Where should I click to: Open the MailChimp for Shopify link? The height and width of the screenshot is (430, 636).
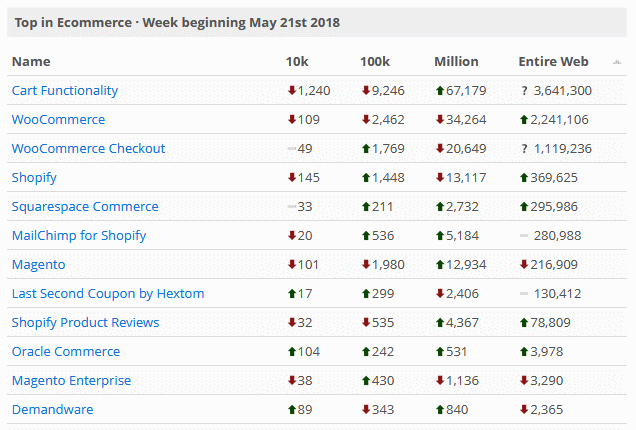point(79,236)
